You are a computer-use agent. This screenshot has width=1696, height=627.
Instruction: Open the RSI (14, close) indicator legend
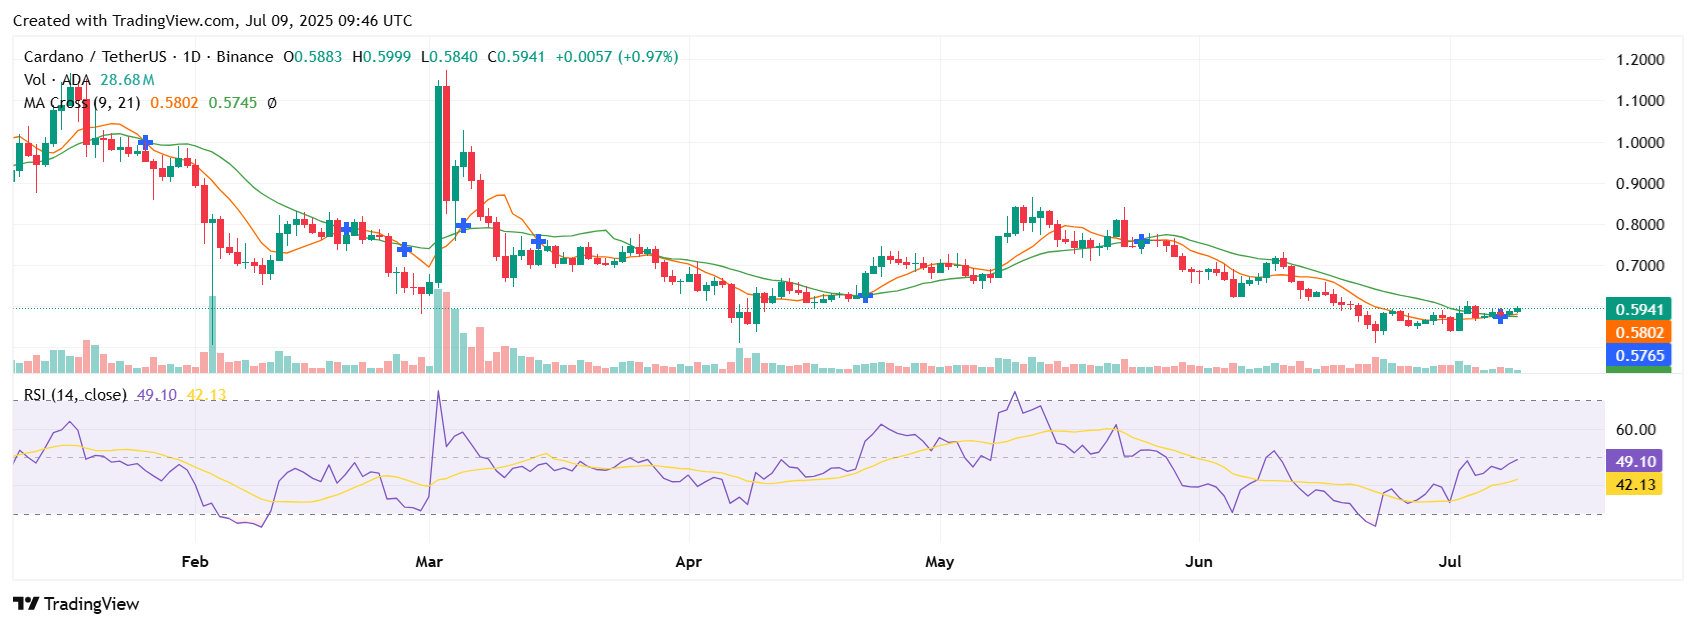75,395
